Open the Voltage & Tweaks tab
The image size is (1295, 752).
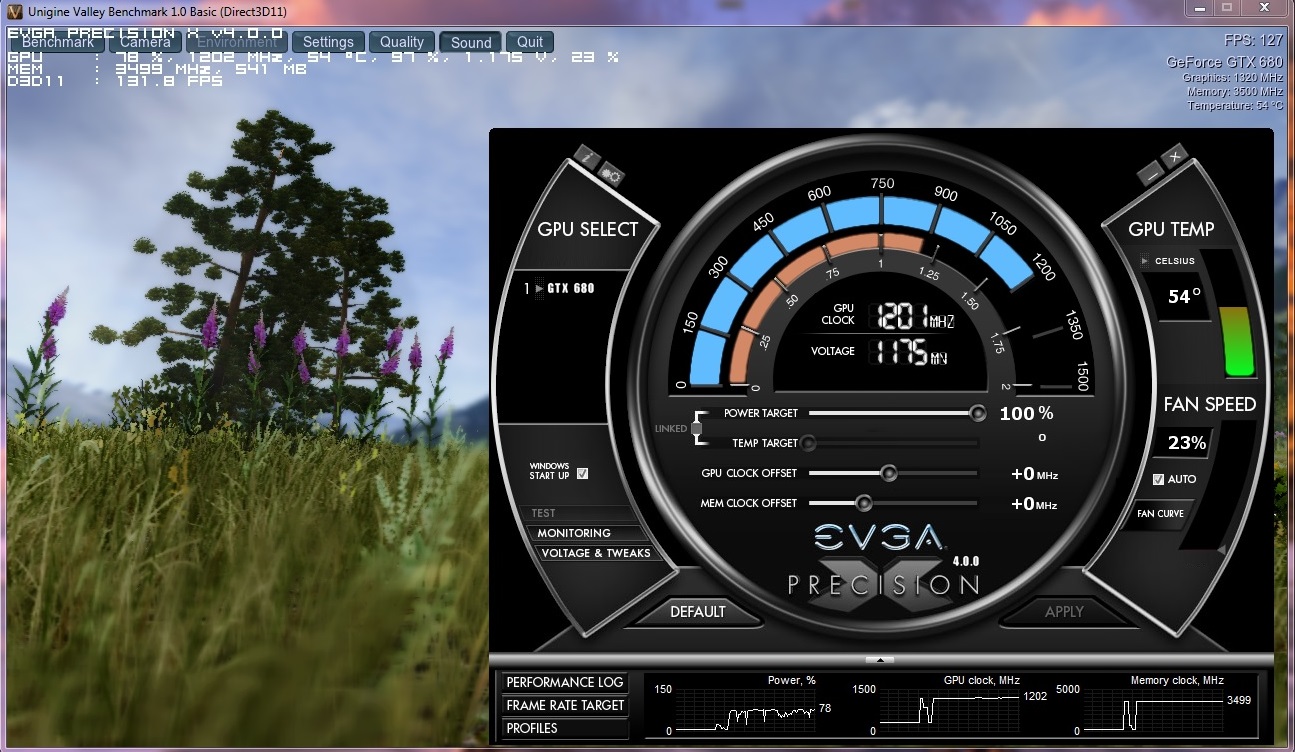pos(595,553)
